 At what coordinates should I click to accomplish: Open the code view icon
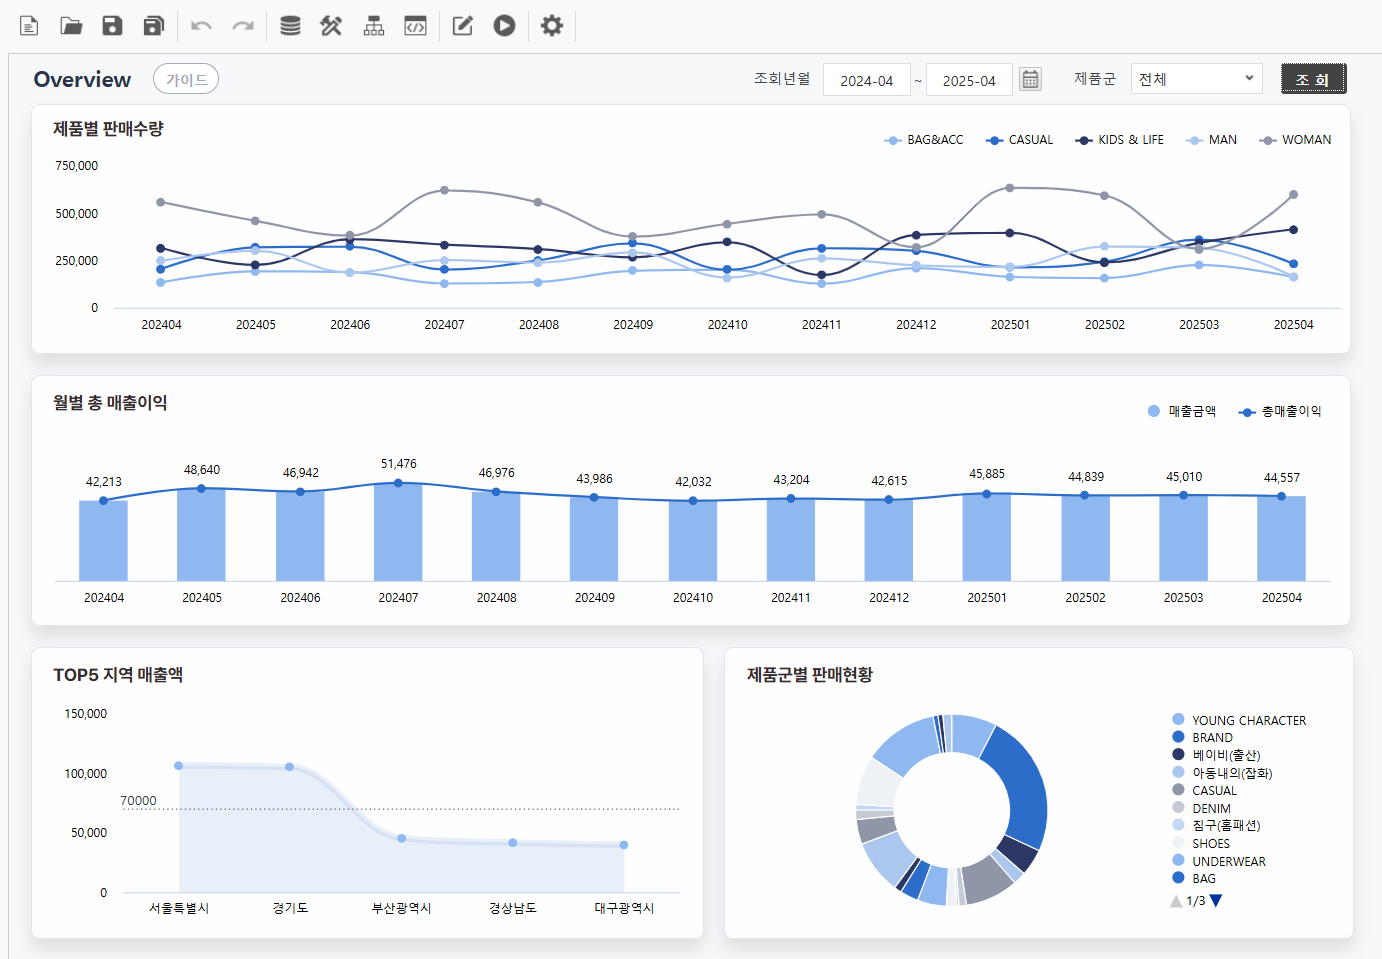(x=415, y=26)
